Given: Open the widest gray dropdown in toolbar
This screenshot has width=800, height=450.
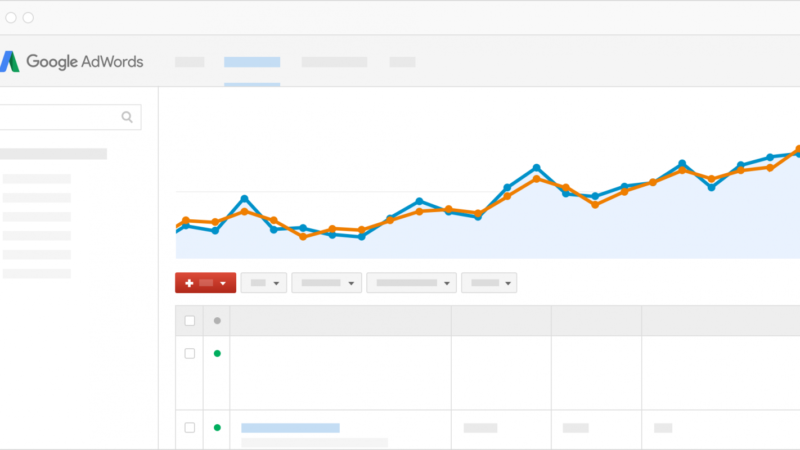Looking at the screenshot, I should pyautogui.click(x=411, y=283).
